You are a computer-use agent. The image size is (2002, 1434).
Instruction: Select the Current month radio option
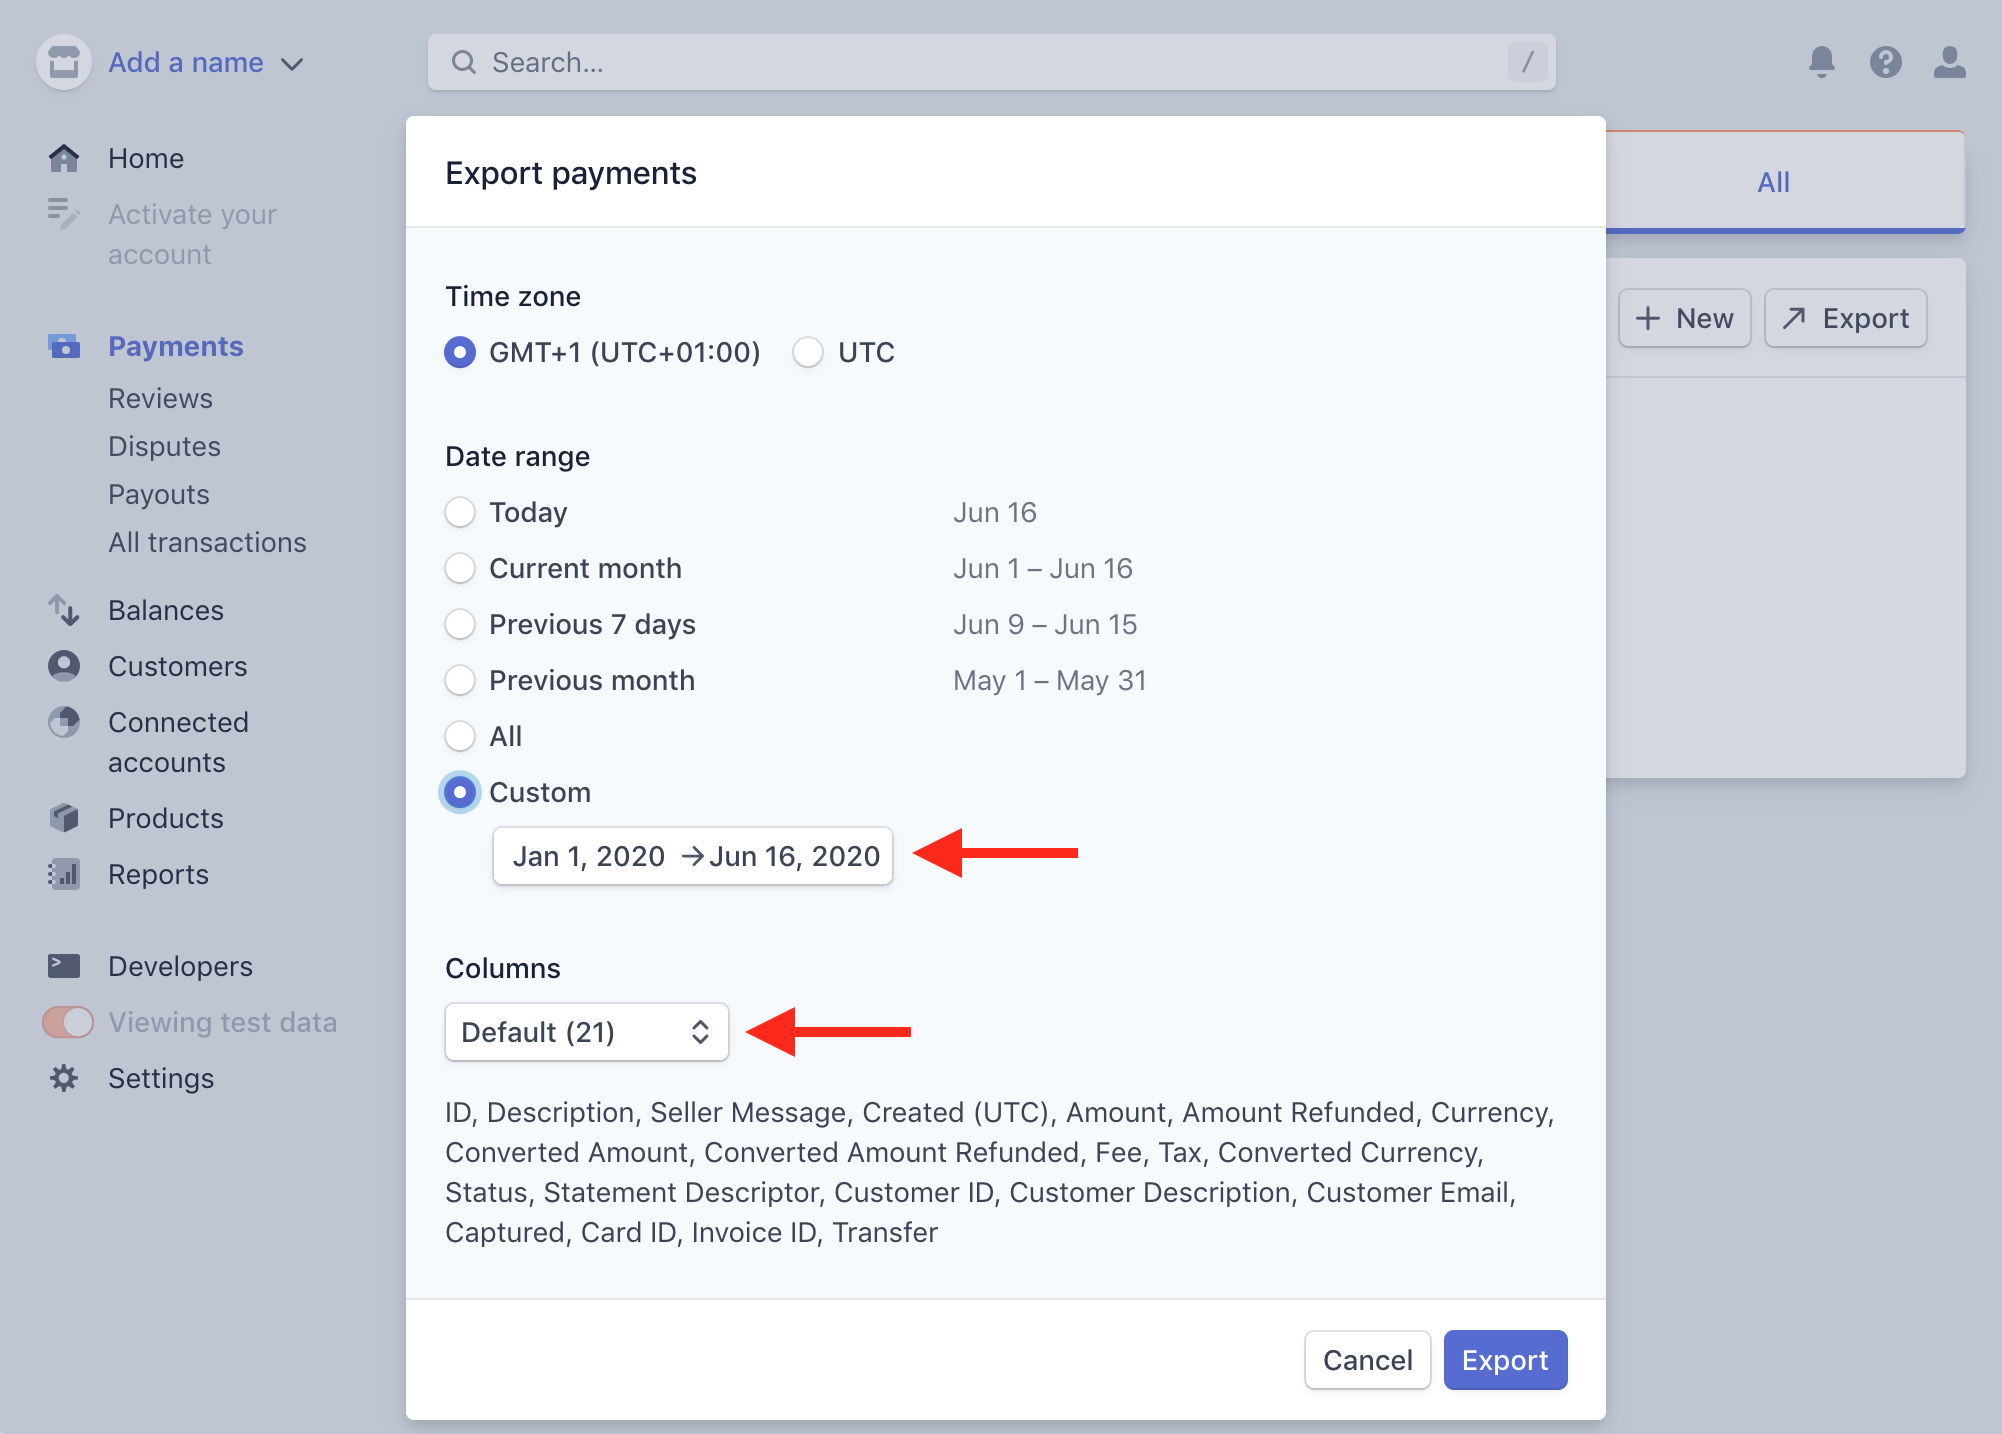tap(460, 568)
